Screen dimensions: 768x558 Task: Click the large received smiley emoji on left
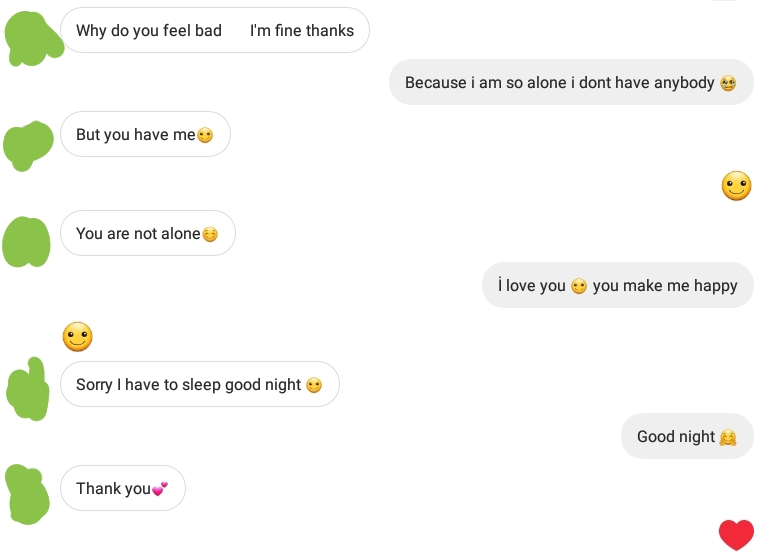click(x=77, y=337)
